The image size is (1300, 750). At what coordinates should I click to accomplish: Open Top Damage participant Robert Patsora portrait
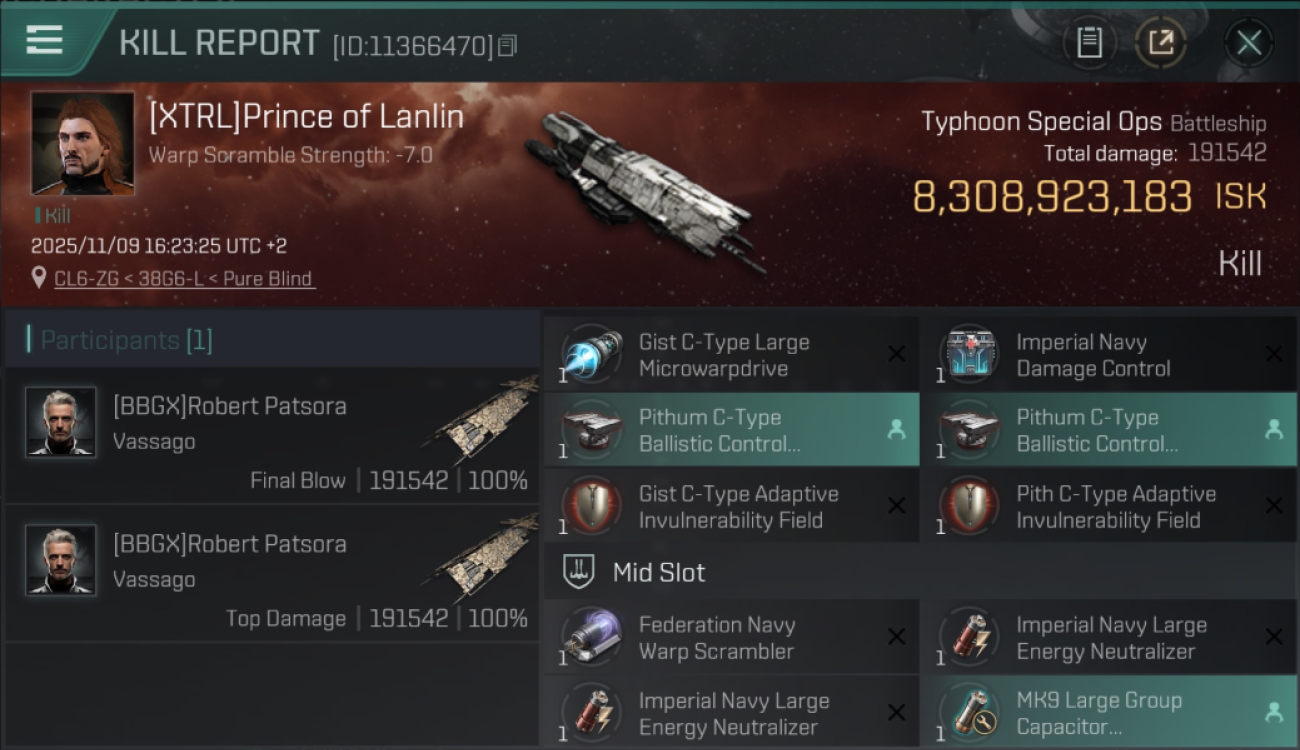61,560
